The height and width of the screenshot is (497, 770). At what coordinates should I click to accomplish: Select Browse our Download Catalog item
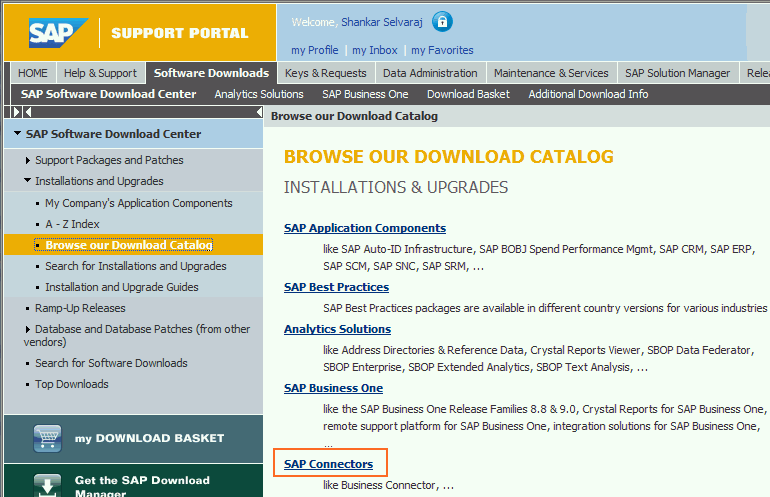tap(129, 245)
